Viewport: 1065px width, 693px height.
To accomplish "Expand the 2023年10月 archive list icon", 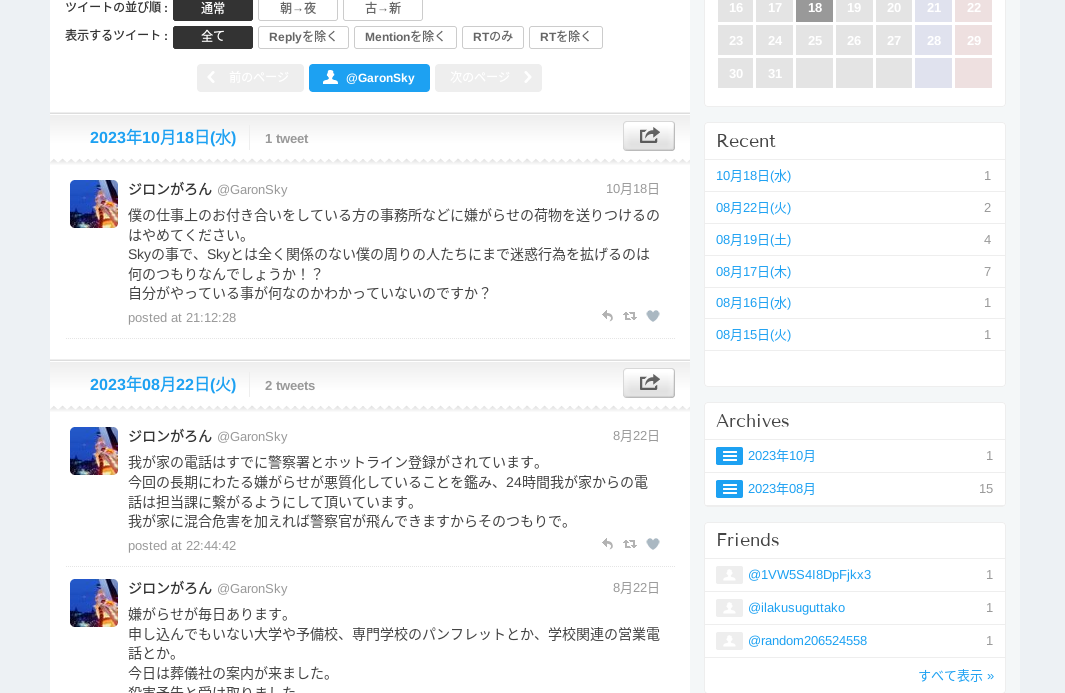I will coord(729,456).
